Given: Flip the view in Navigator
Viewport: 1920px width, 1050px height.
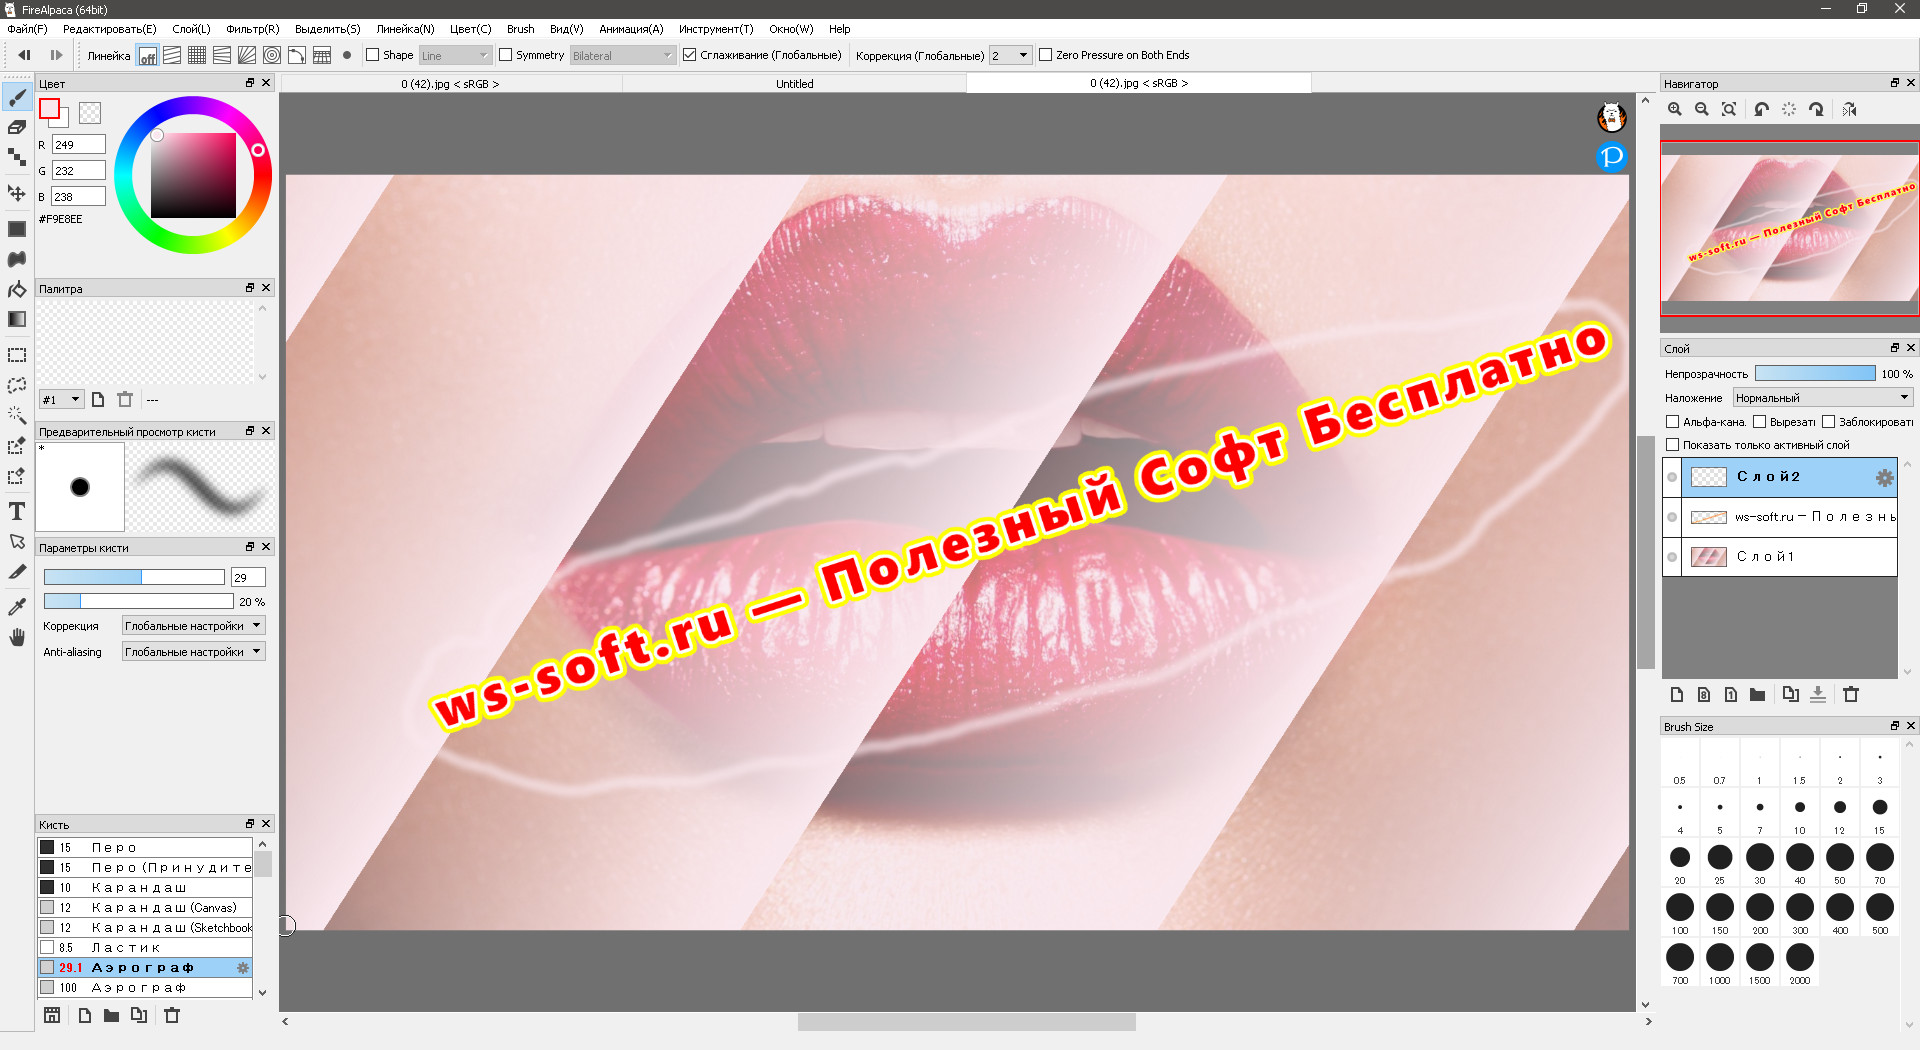Looking at the screenshot, I should point(1849,109).
